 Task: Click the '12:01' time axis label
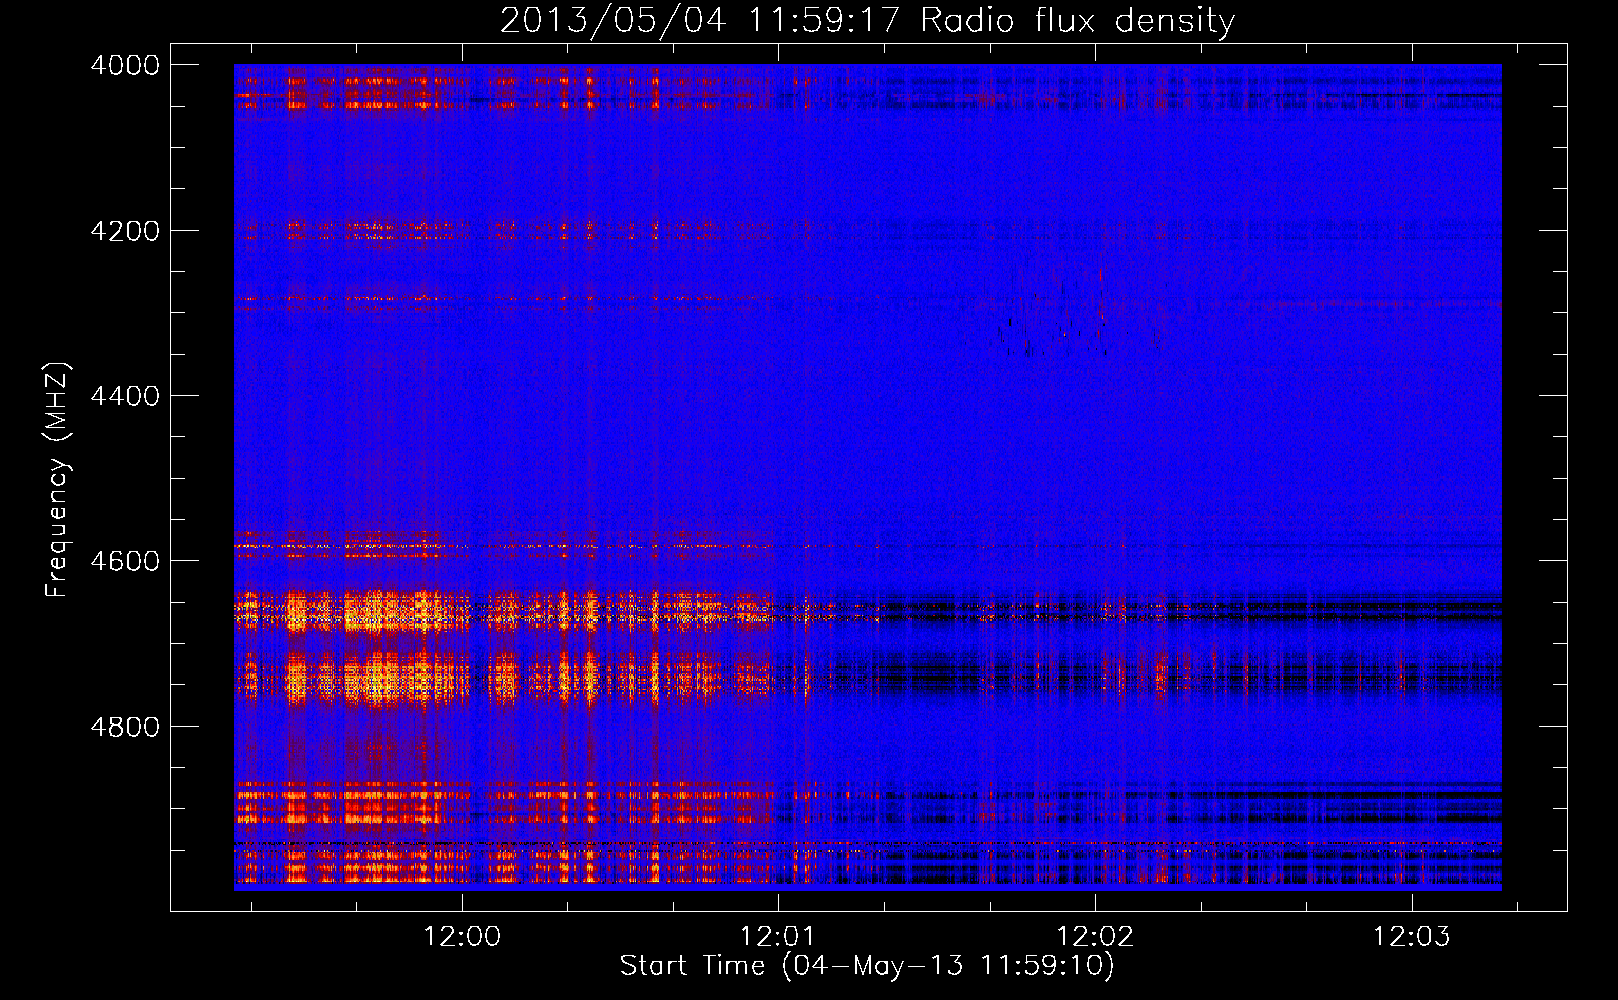(x=778, y=937)
